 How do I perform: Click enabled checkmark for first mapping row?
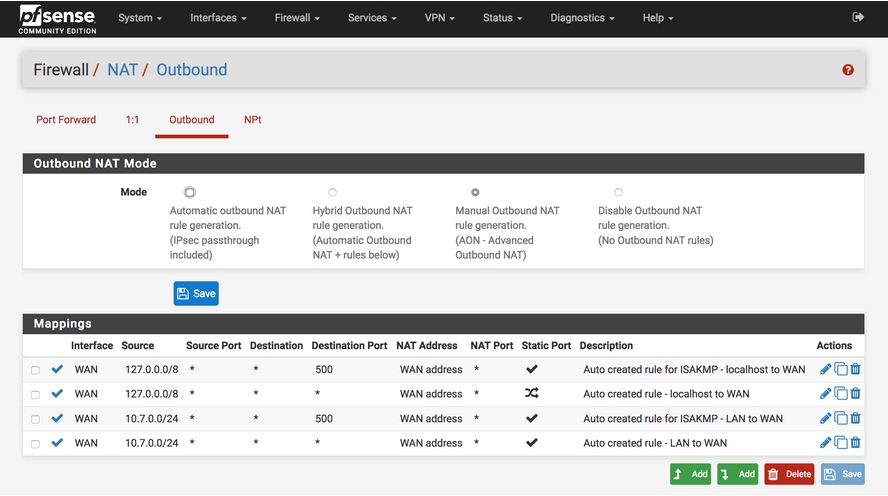(x=57, y=369)
